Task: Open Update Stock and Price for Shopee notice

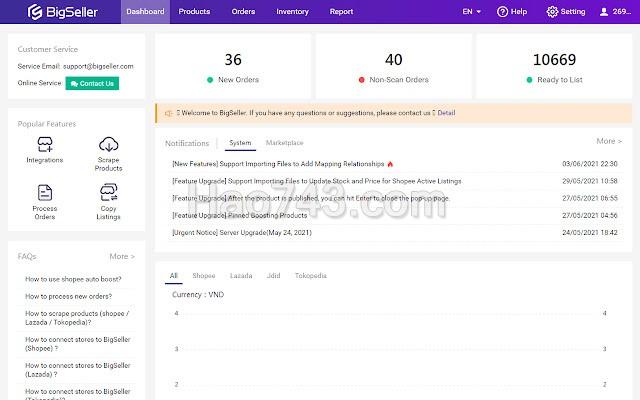Action: point(317,181)
